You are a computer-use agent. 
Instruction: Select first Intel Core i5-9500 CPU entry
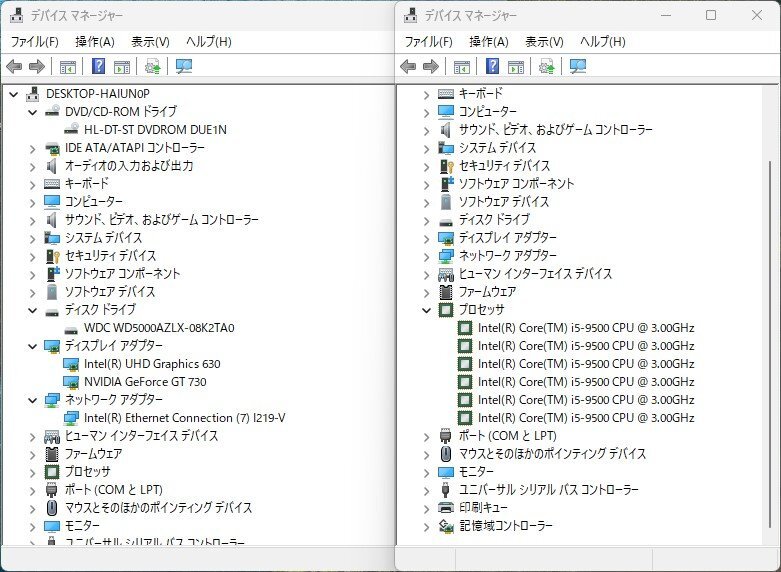click(586, 328)
